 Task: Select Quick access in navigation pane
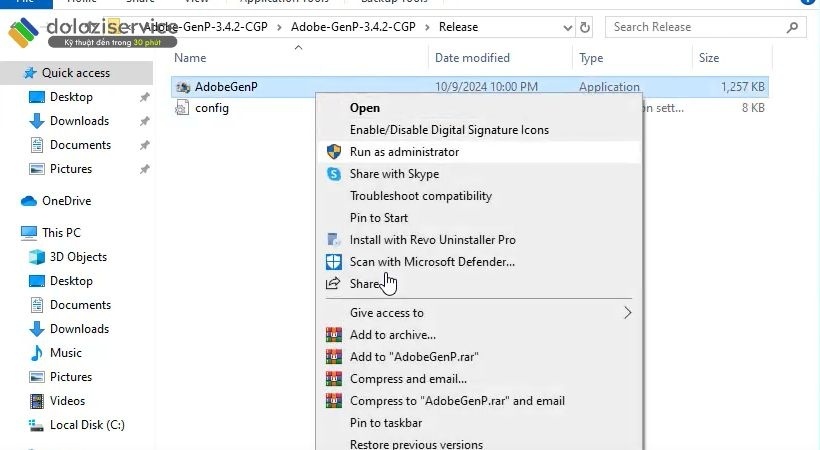76,73
